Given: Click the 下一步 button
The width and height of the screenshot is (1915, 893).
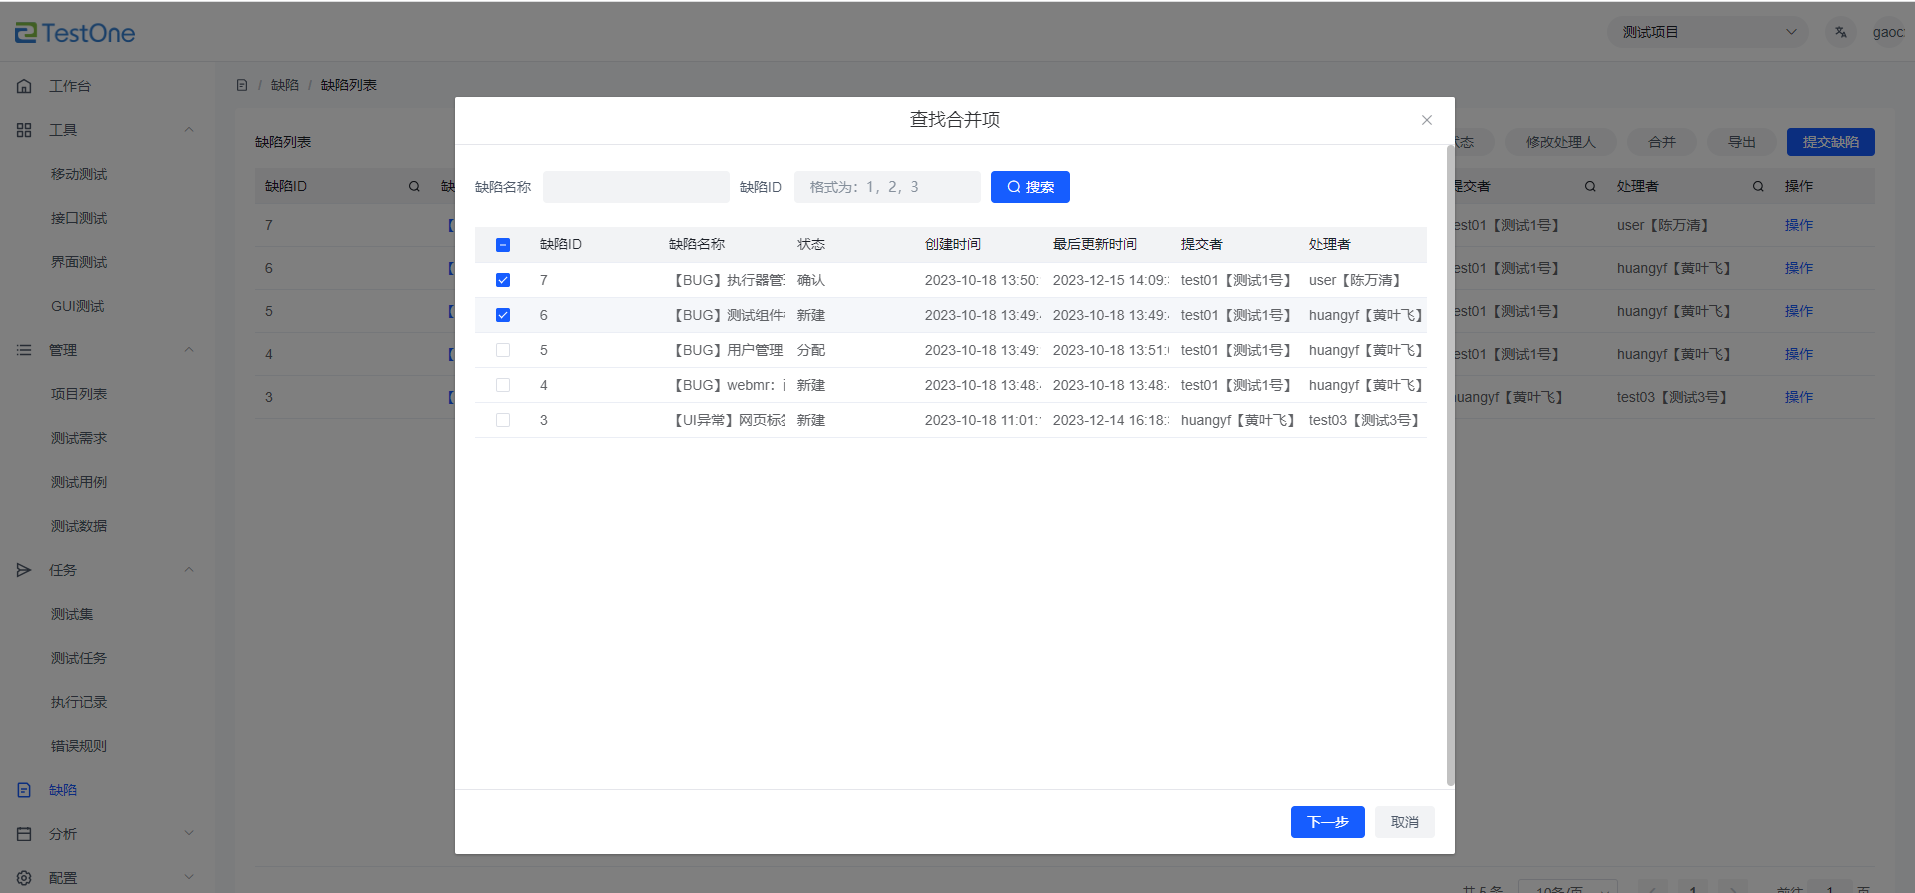Looking at the screenshot, I should click(x=1327, y=822).
